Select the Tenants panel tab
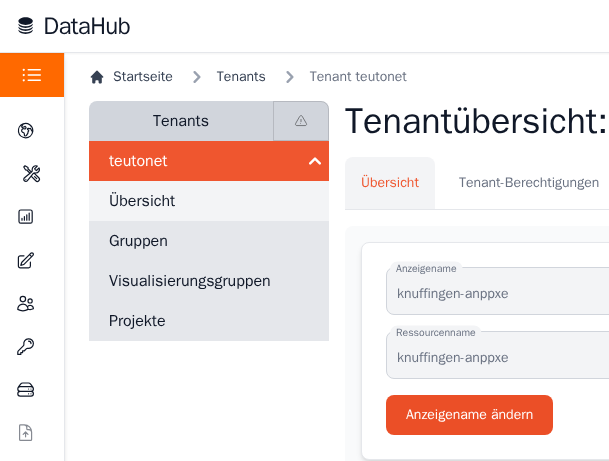Screen dimensions: 609x461 (x=181, y=121)
